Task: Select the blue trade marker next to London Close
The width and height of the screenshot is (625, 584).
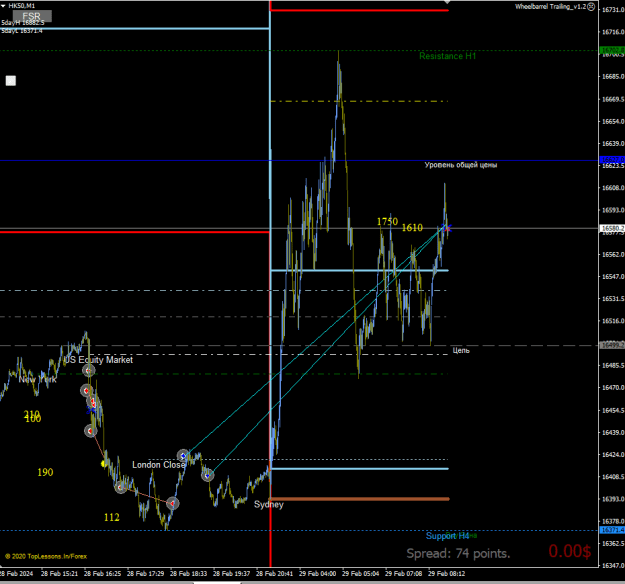Action: pos(183,456)
